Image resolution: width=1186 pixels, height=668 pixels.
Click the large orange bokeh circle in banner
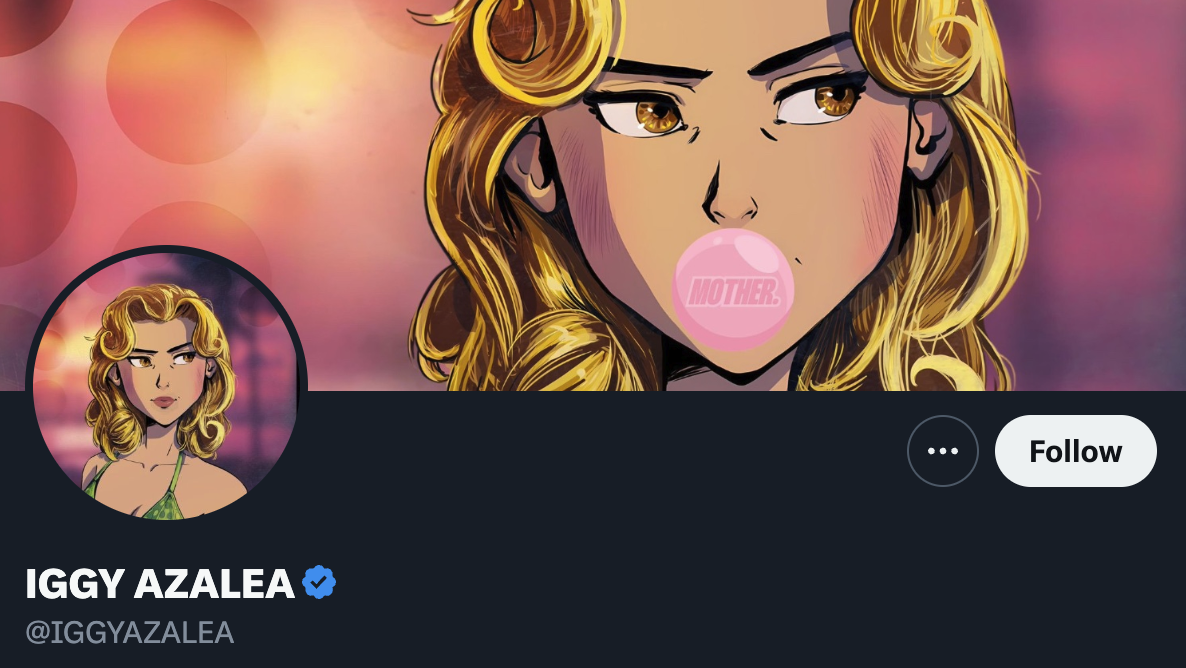187,81
